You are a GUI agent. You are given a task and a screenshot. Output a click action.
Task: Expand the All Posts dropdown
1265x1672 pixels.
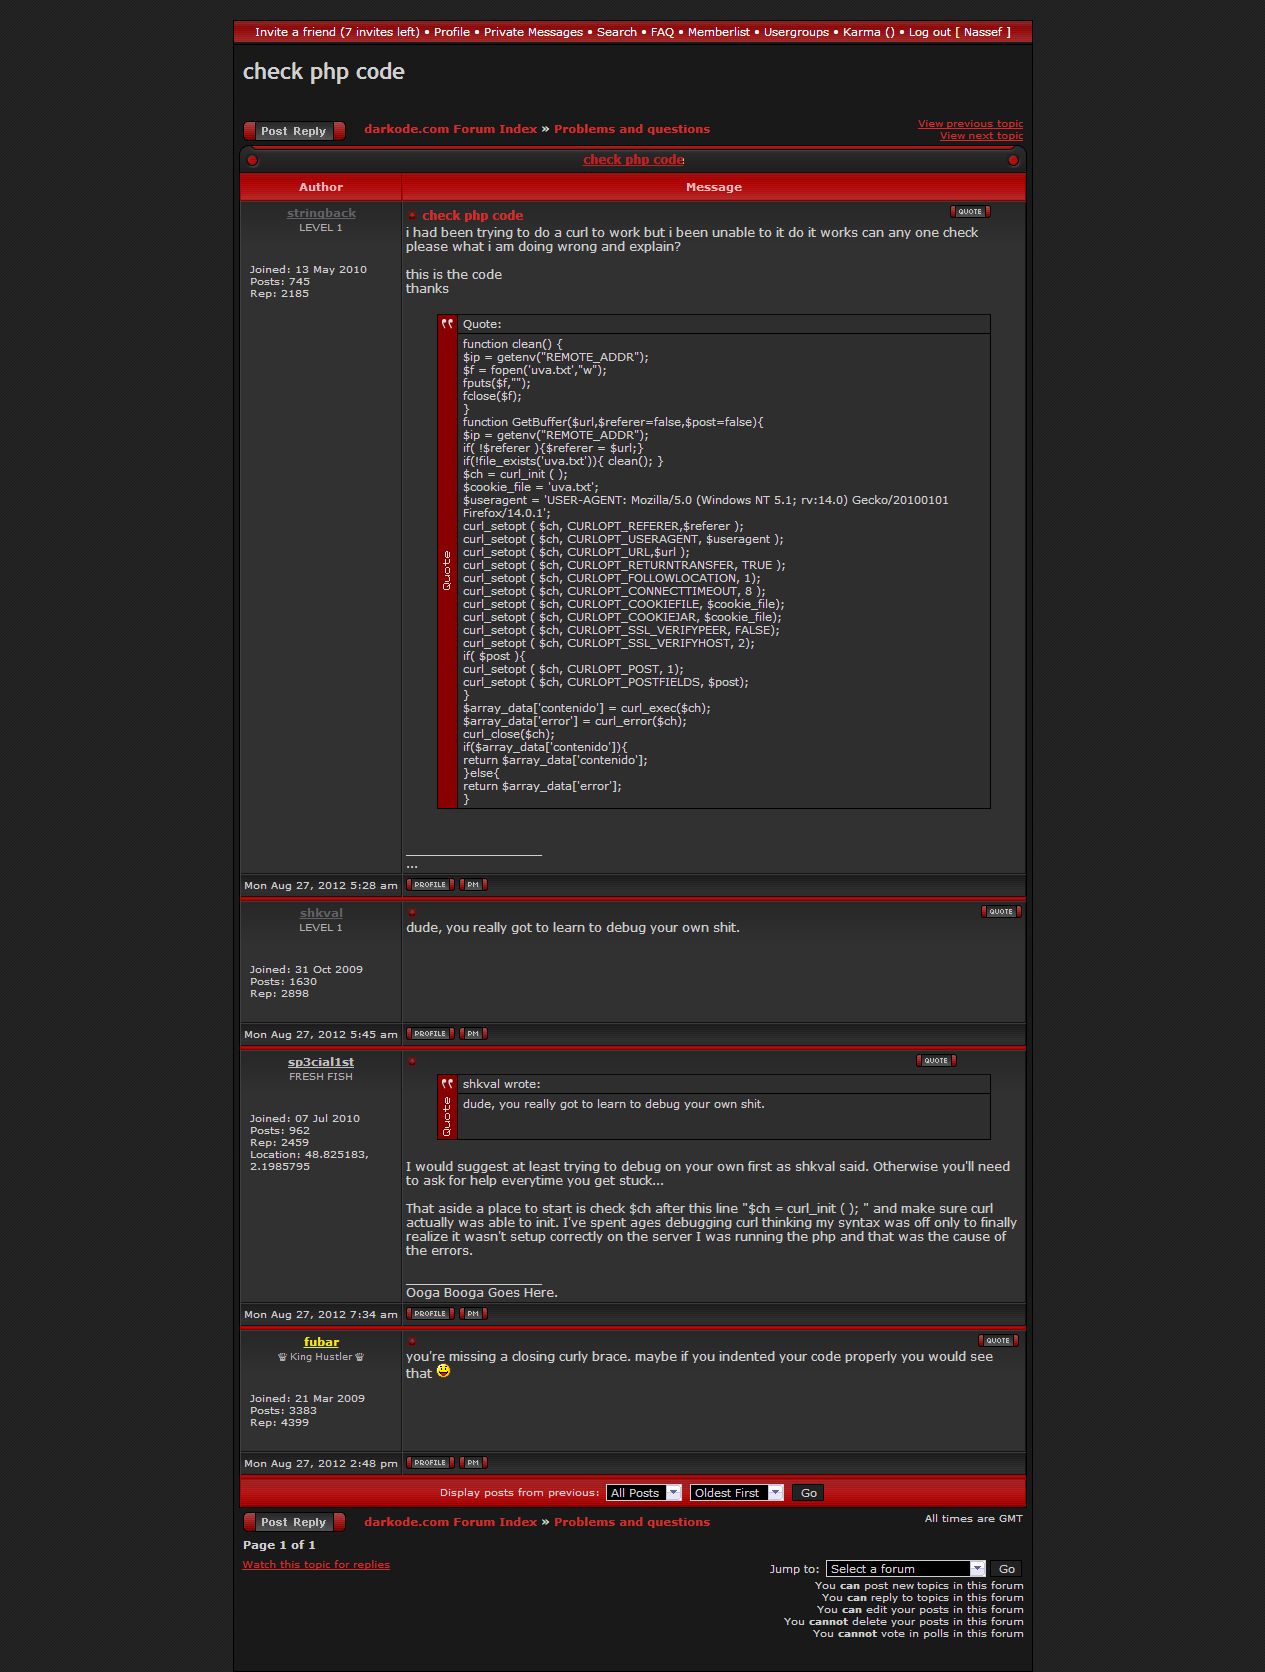click(644, 1493)
